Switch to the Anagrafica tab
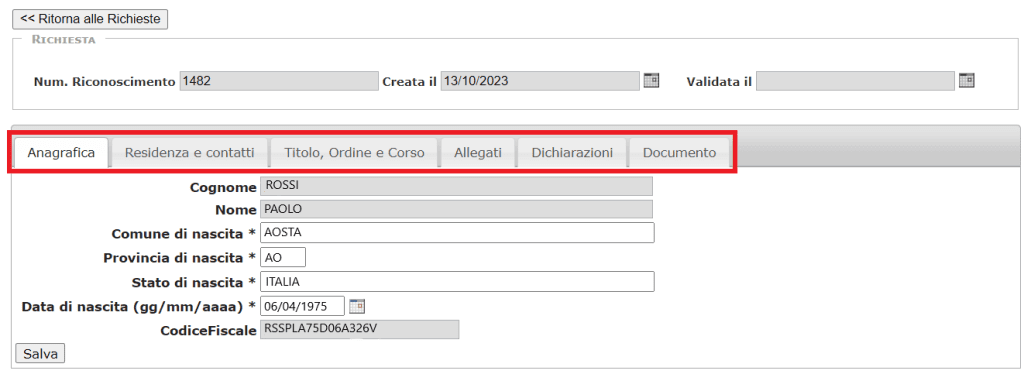 point(61,153)
